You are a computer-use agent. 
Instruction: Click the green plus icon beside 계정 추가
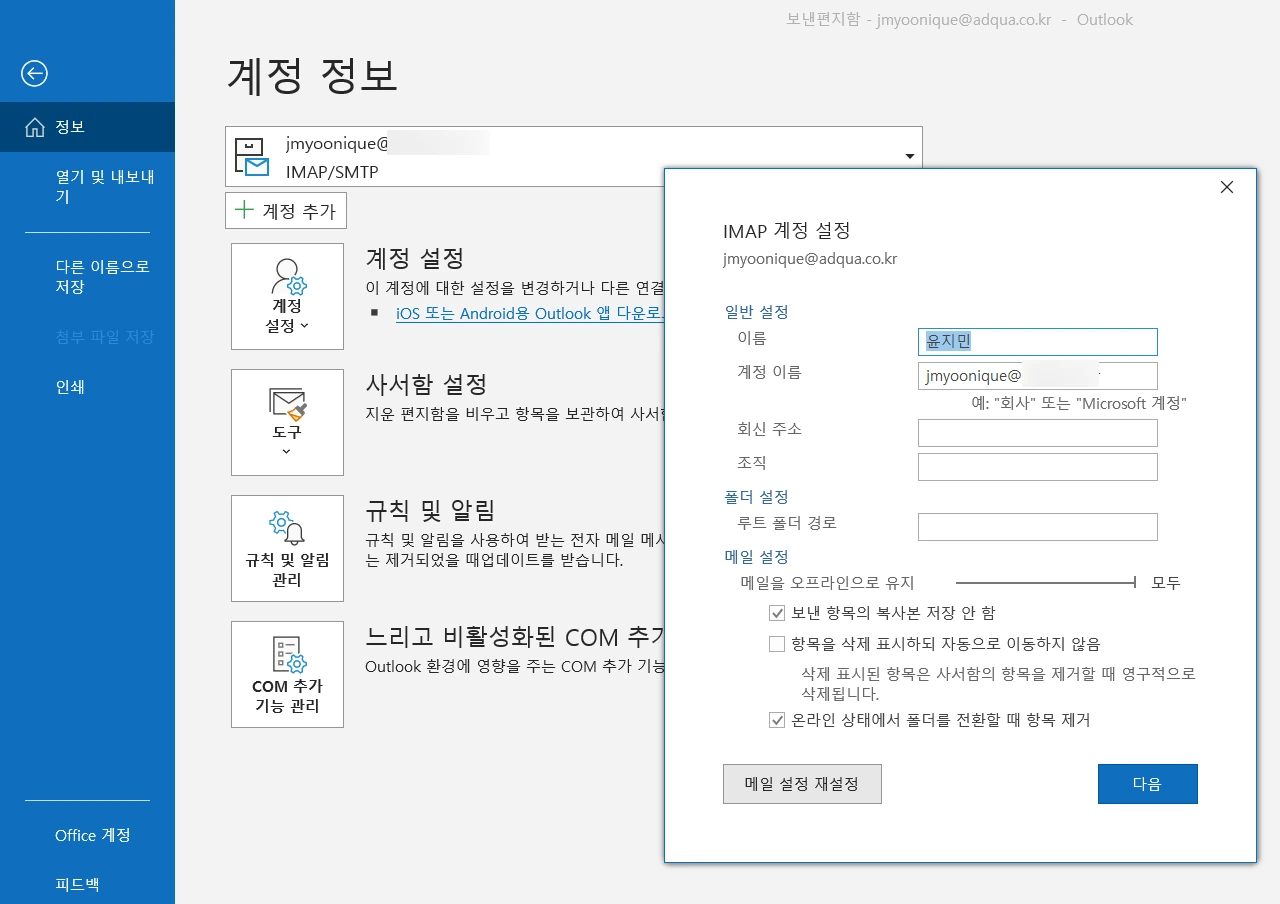(244, 210)
